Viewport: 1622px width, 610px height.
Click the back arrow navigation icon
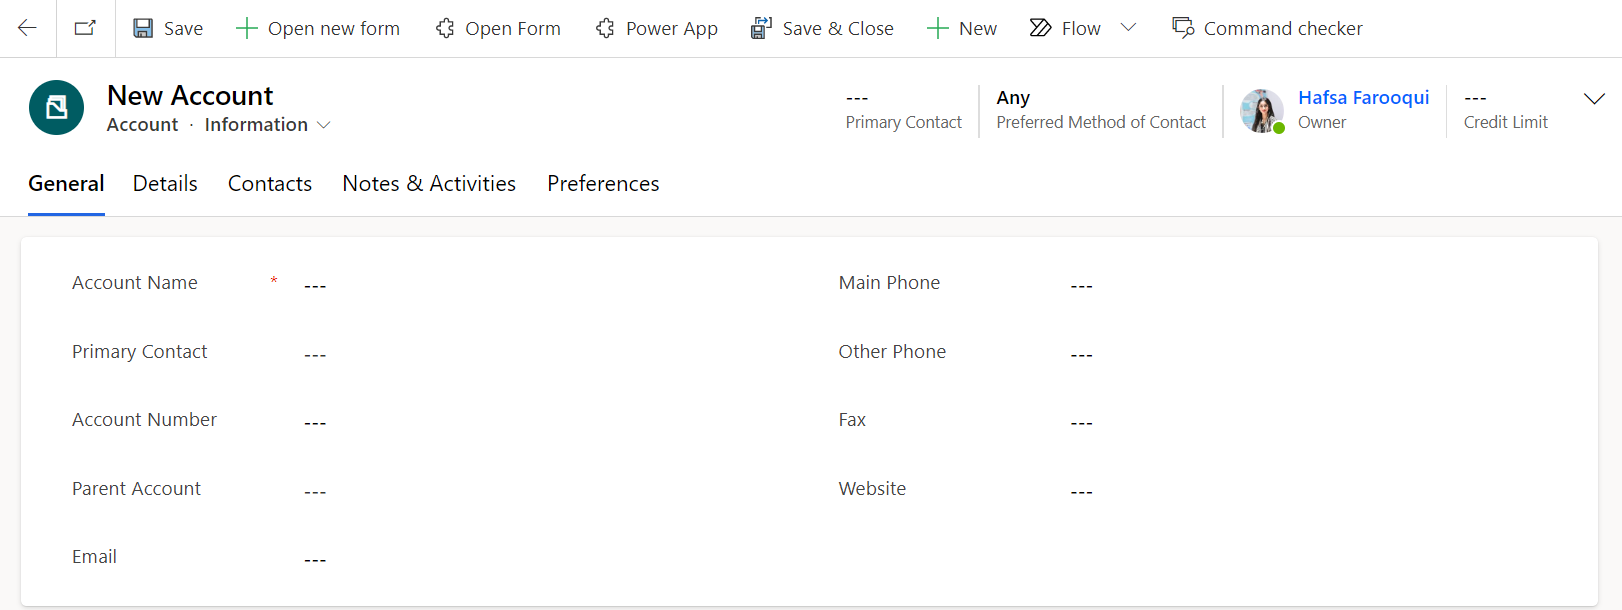click(26, 27)
